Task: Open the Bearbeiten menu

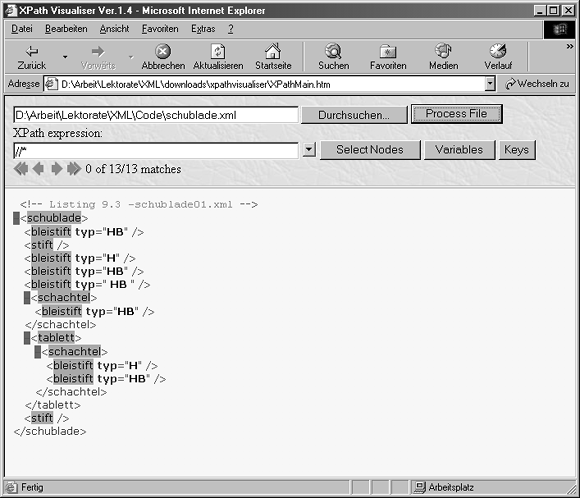Action: tap(66, 29)
